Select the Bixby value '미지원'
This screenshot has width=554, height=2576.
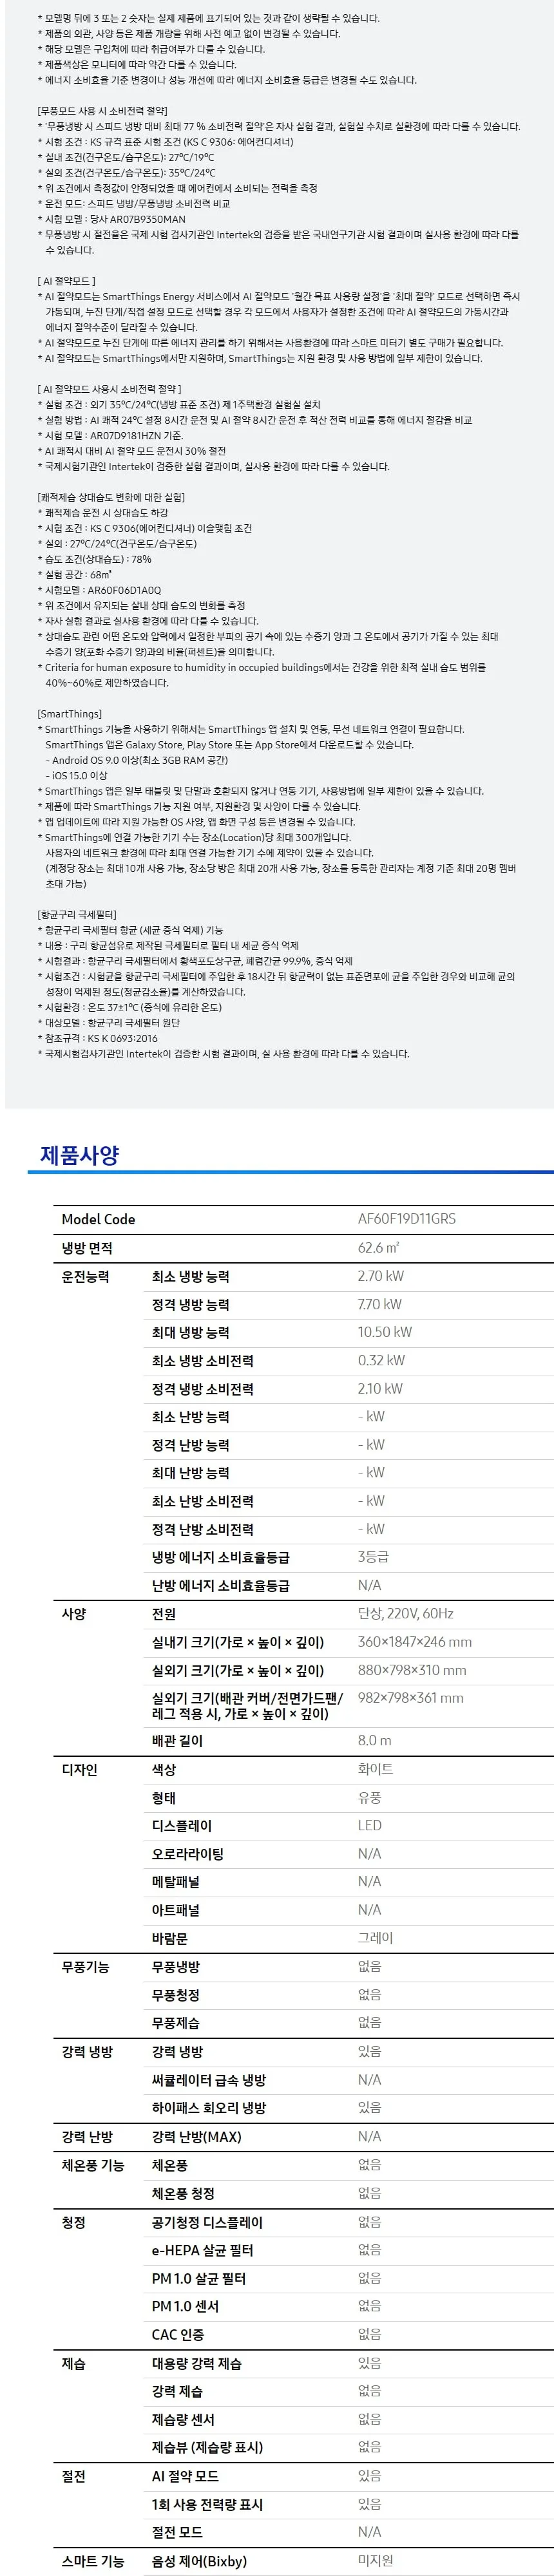[x=376, y=2561]
